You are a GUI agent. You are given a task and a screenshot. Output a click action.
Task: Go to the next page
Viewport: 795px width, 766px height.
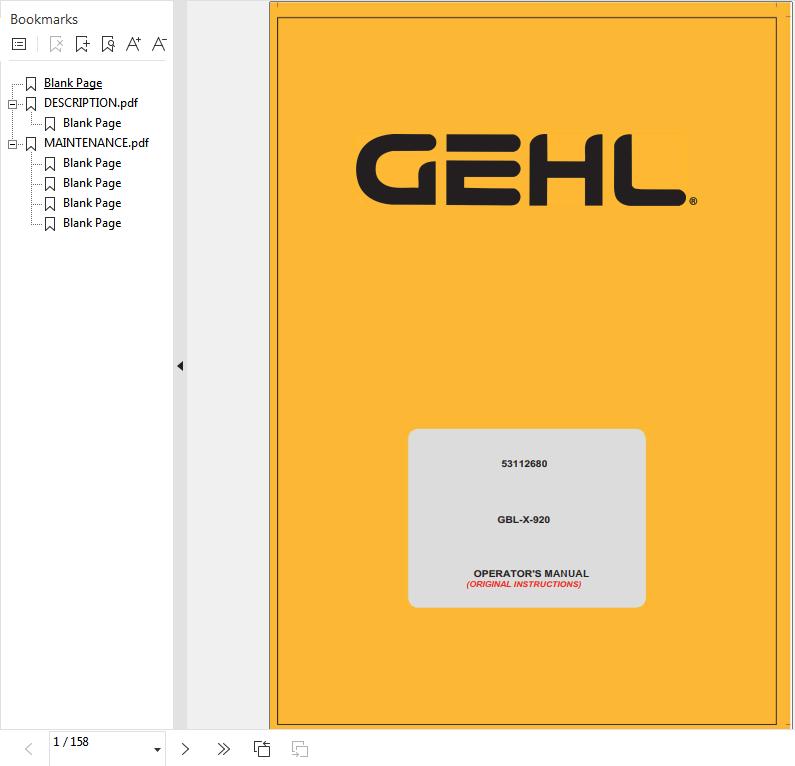click(185, 749)
